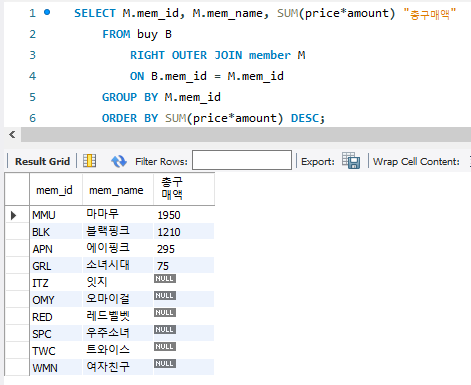This screenshot has height=385, width=471.
Task: Select value 1210
Action: 184,232
